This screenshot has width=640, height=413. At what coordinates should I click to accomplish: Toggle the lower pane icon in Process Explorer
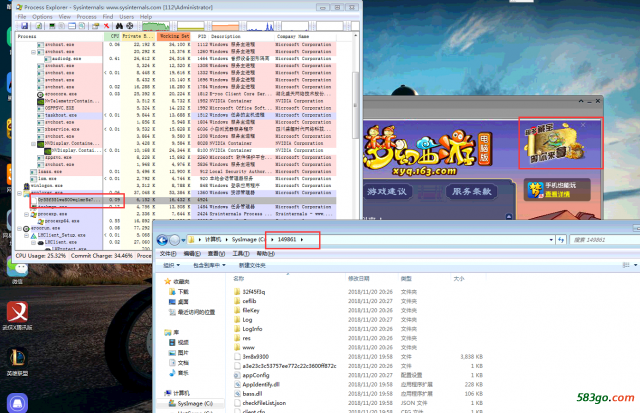tap(72, 26)
